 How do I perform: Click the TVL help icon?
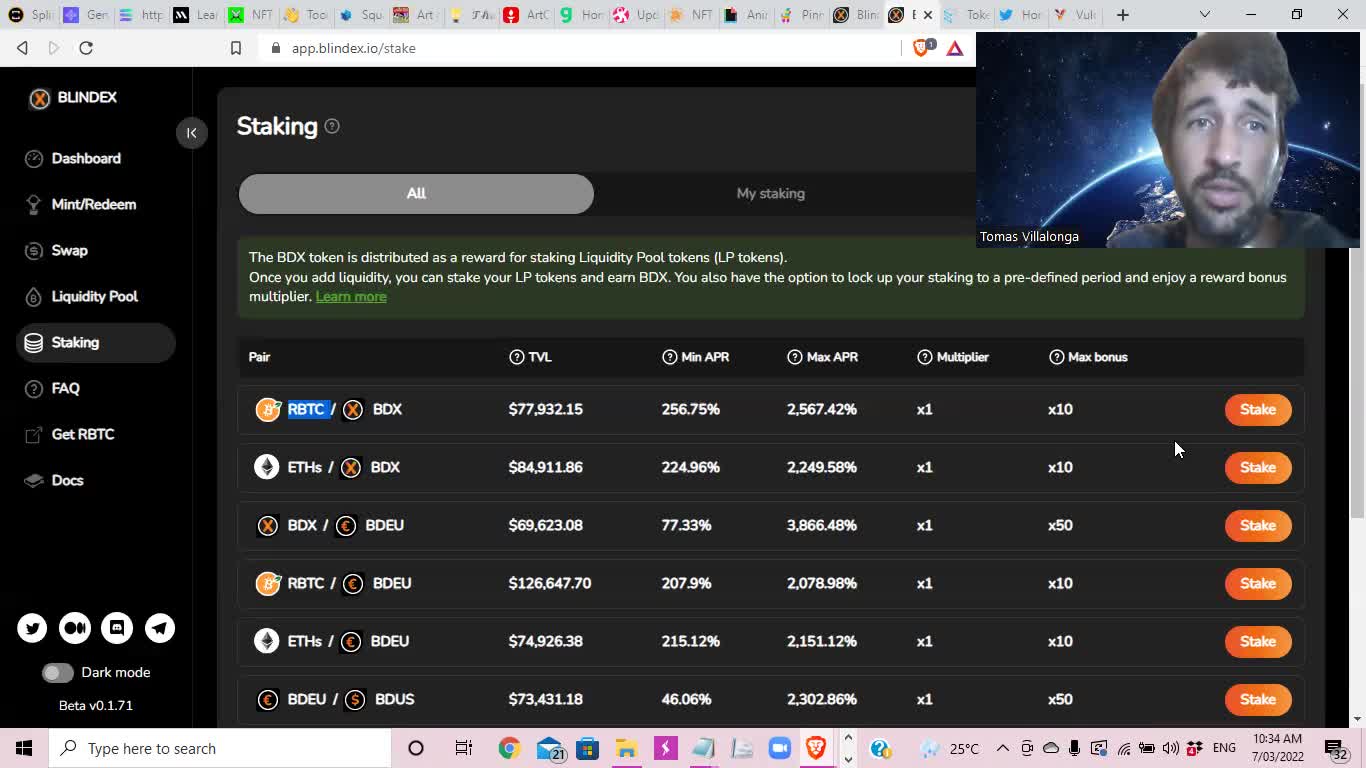(x=517, y=357)
